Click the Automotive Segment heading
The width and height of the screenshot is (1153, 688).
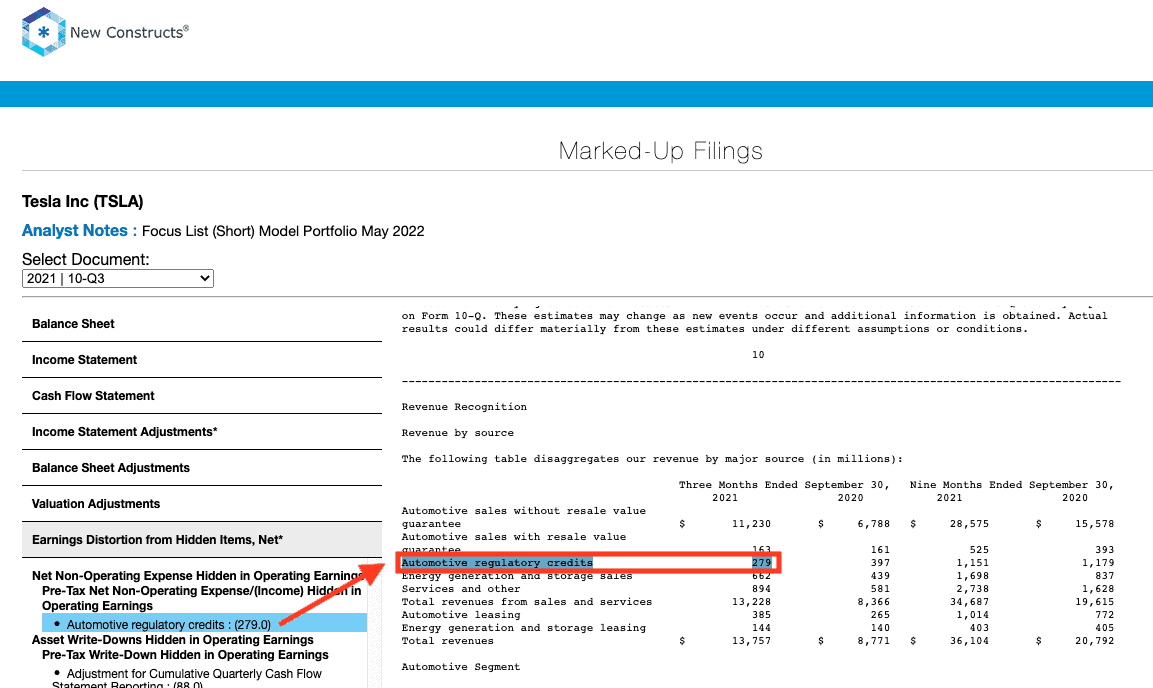(461, 667)
